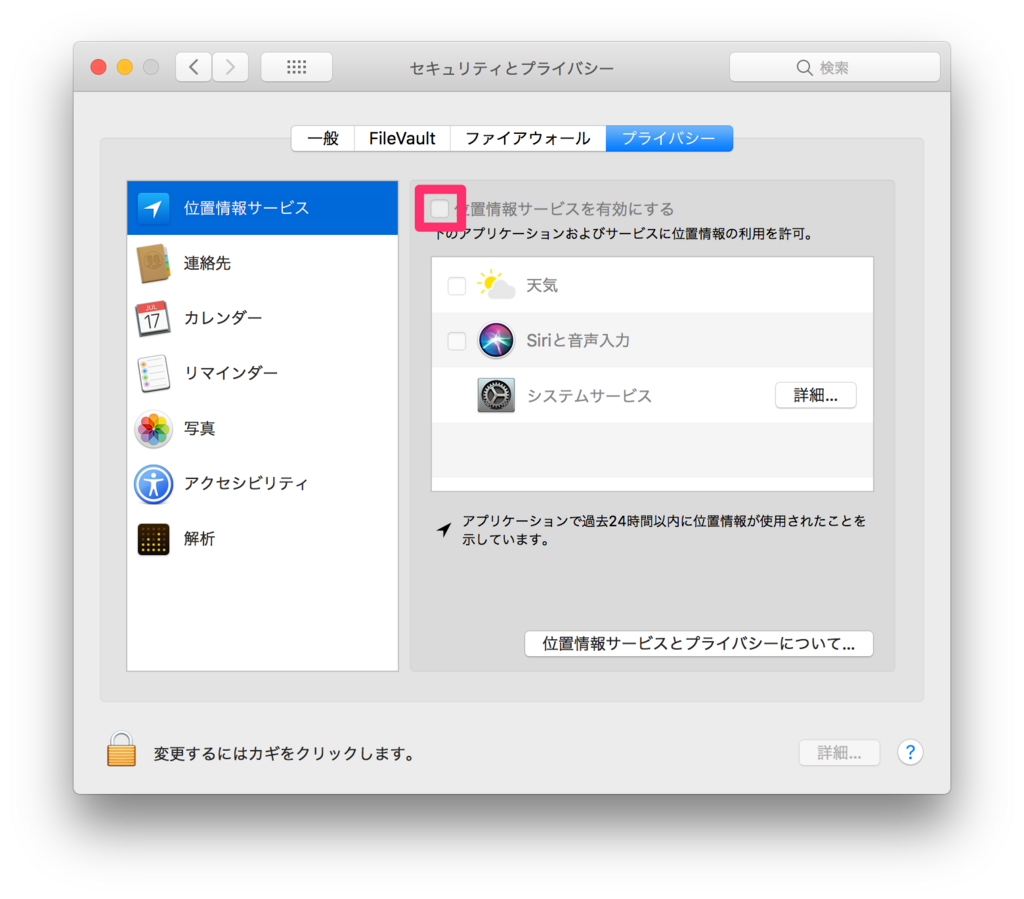Open the Show All preferences grid

click(296, 67)
